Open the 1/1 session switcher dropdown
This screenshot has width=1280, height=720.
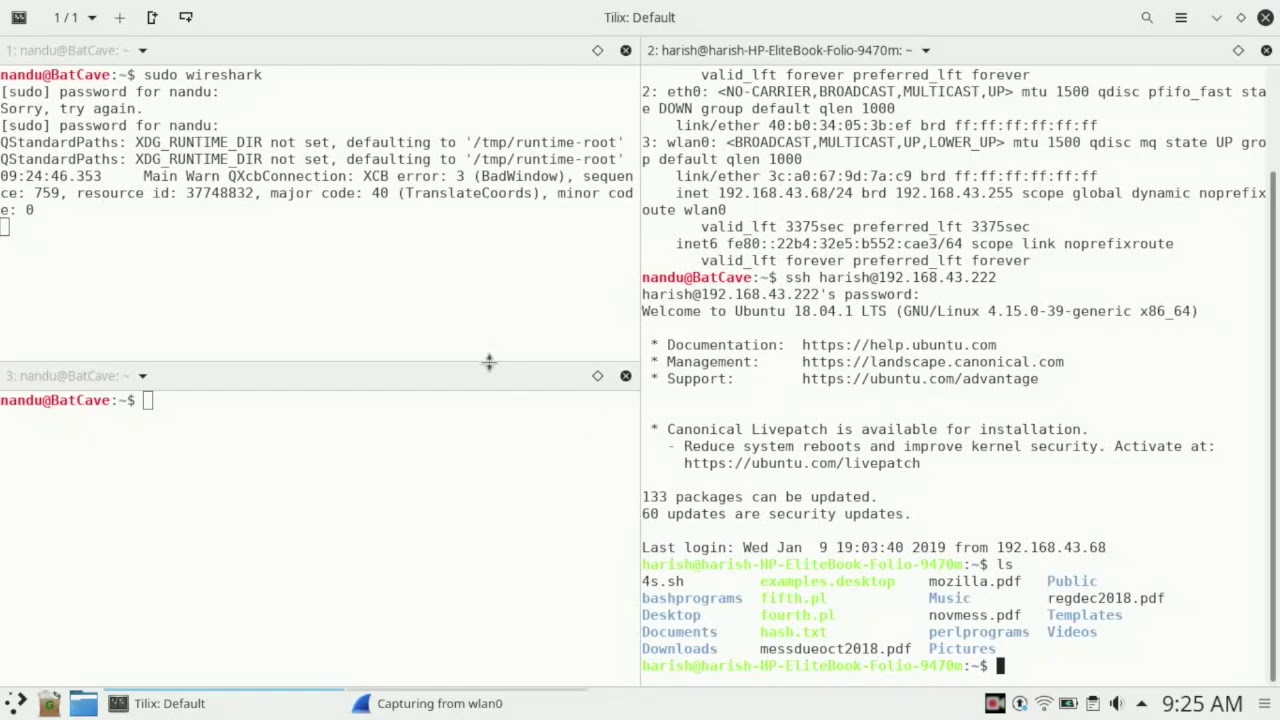75,17
